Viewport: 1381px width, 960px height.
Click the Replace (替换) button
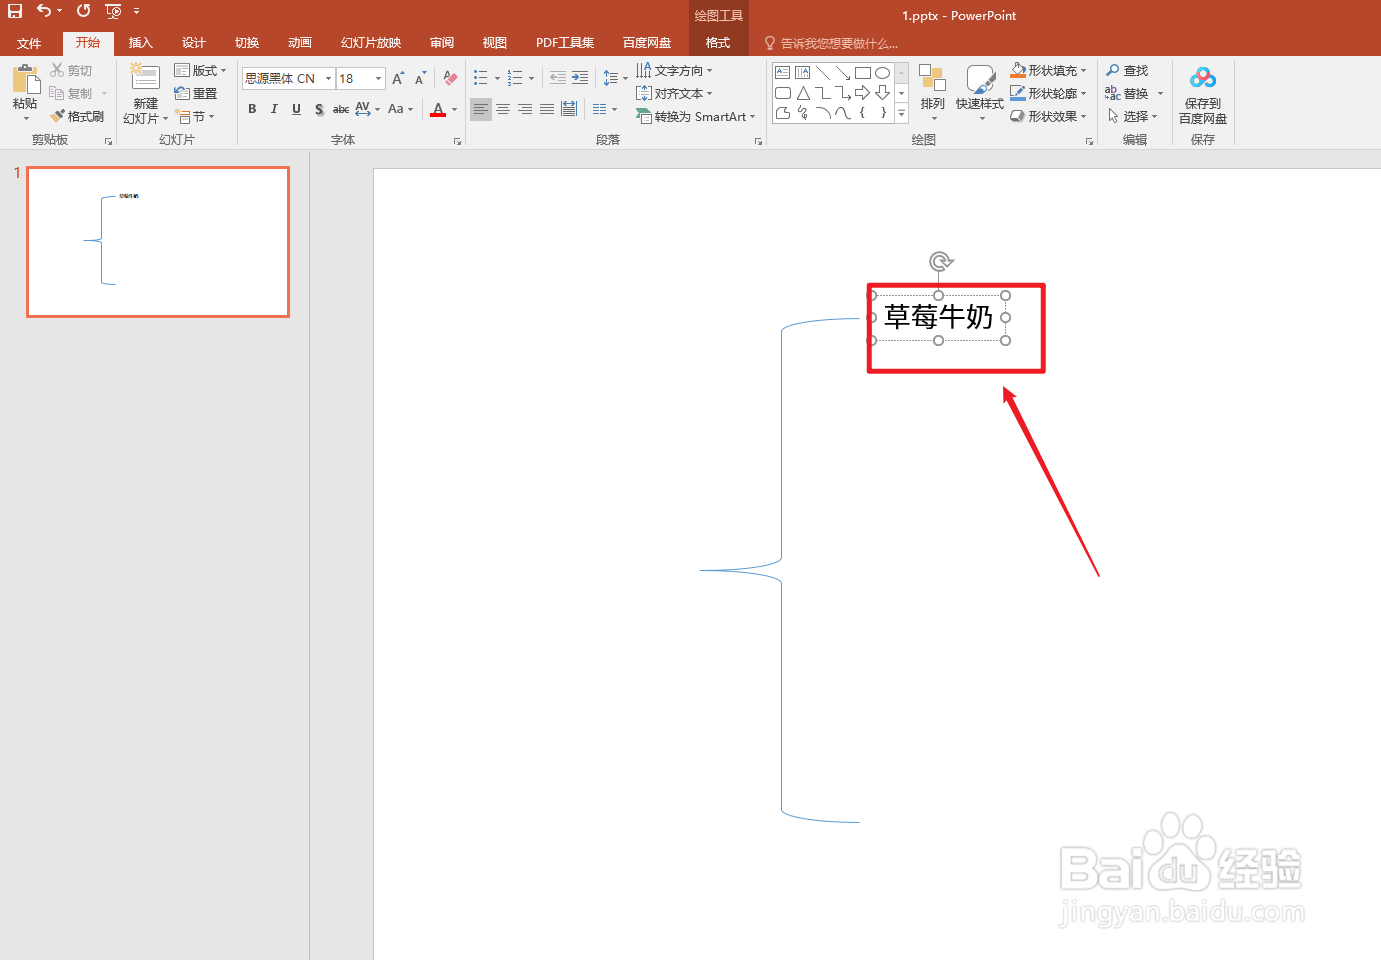pos(1127,93)
